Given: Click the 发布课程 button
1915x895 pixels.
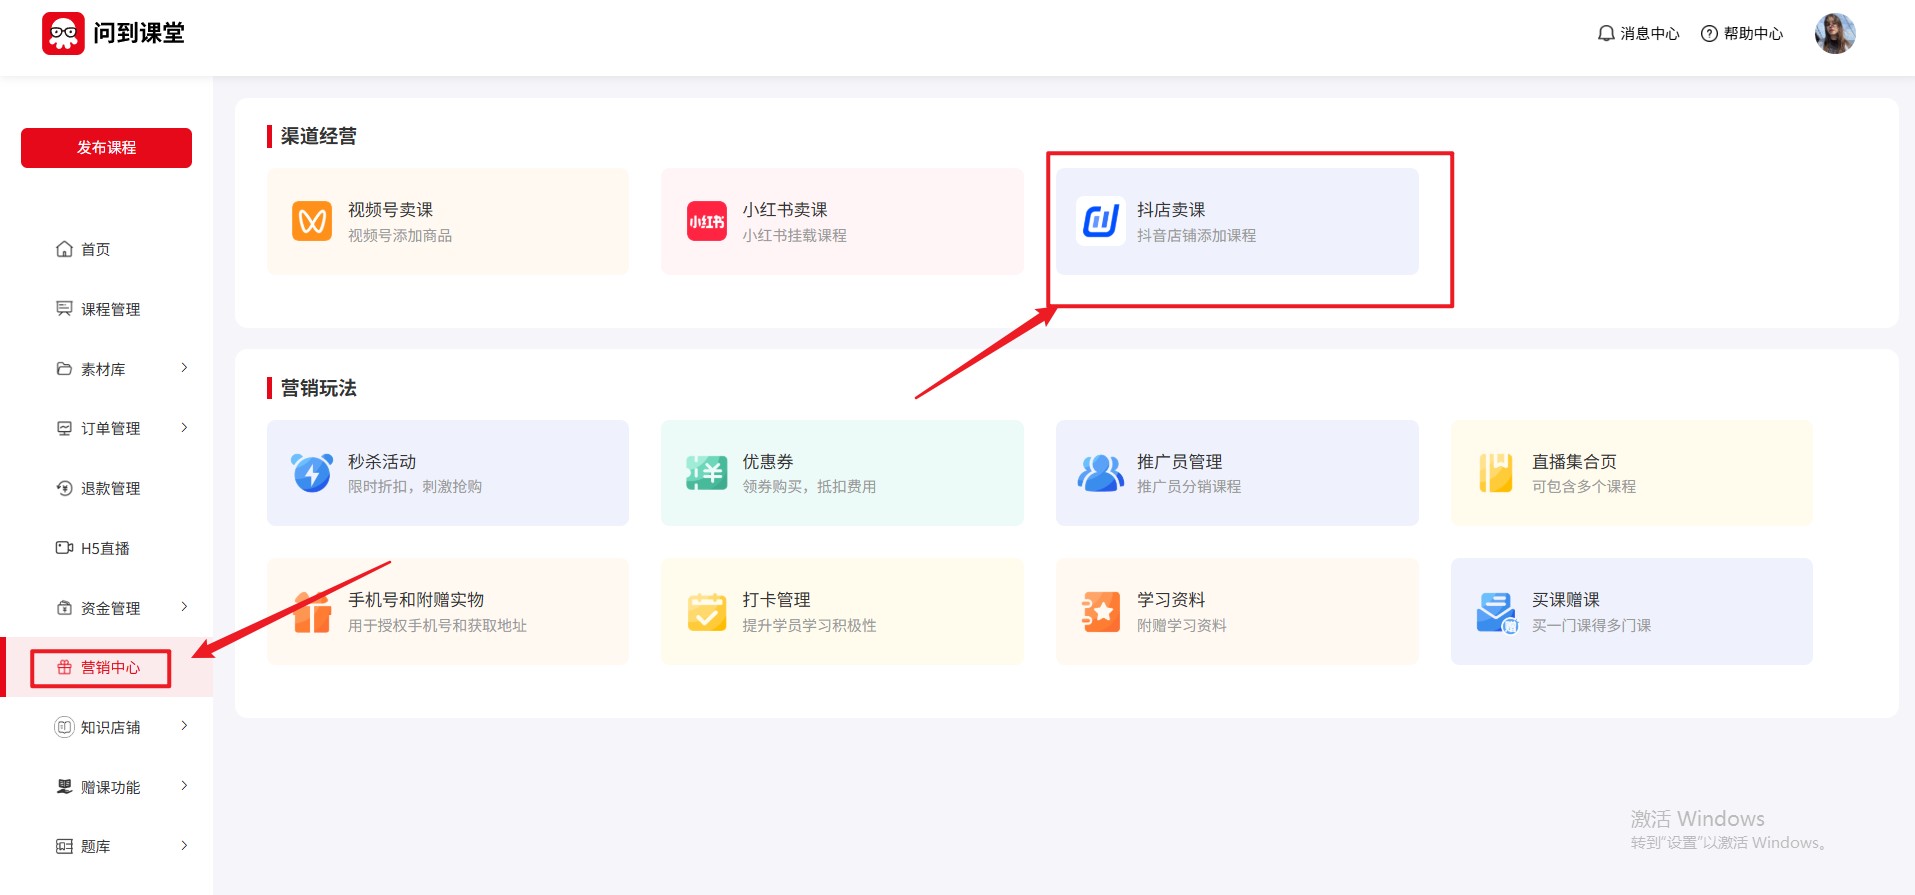Looking at the screenshot, I should (x=106, y=148).
